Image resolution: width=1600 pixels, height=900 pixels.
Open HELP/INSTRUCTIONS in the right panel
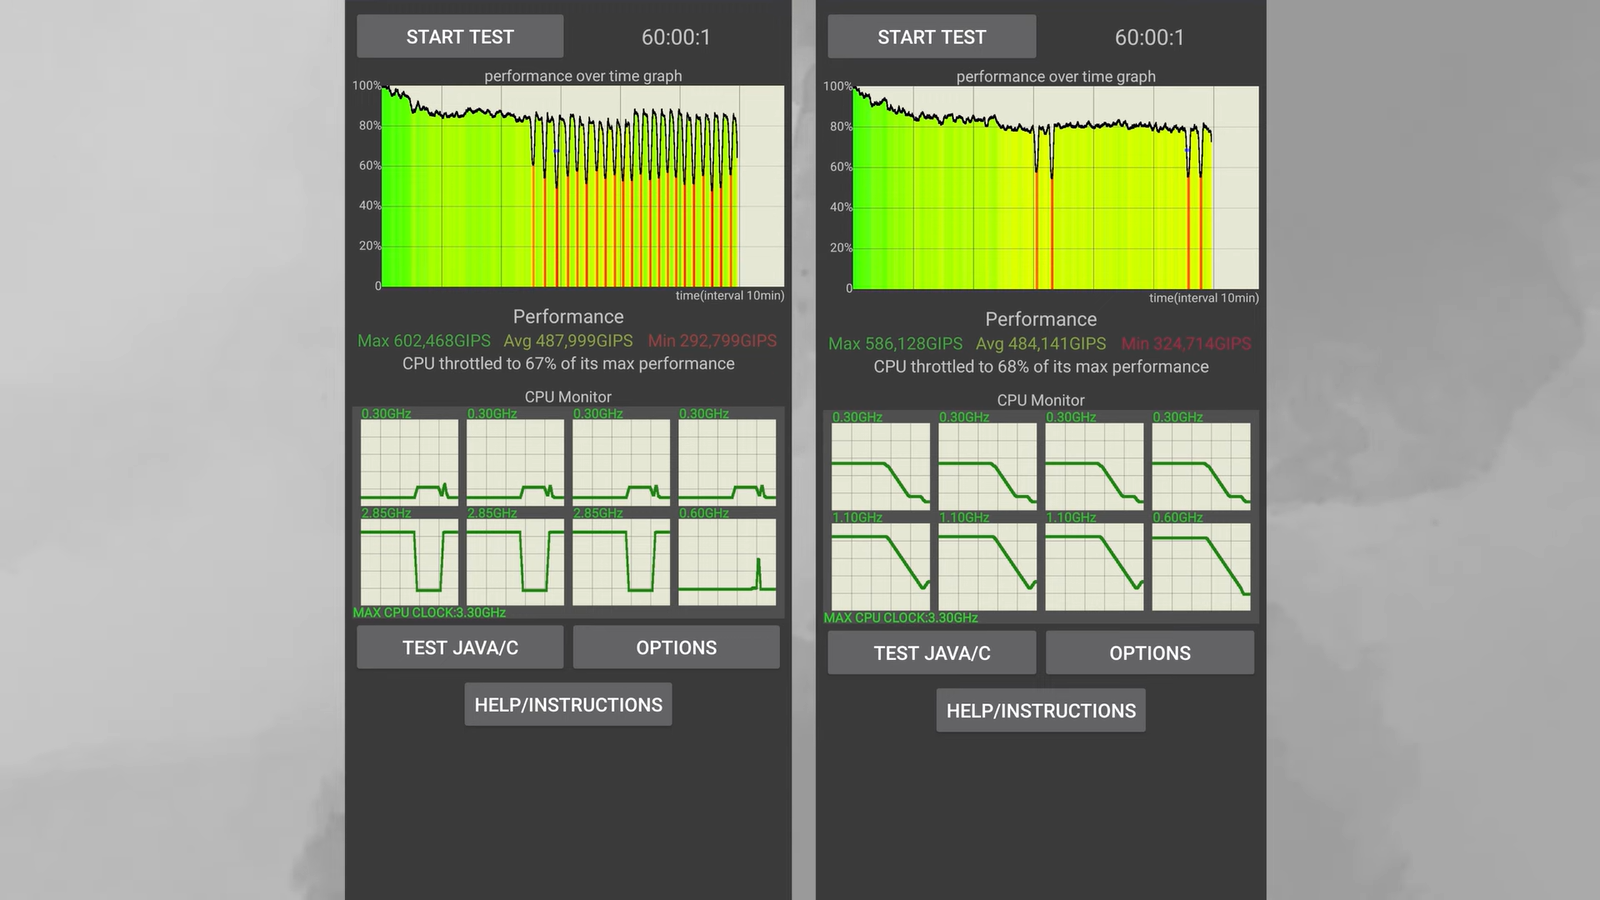[x=1041, y=711]
